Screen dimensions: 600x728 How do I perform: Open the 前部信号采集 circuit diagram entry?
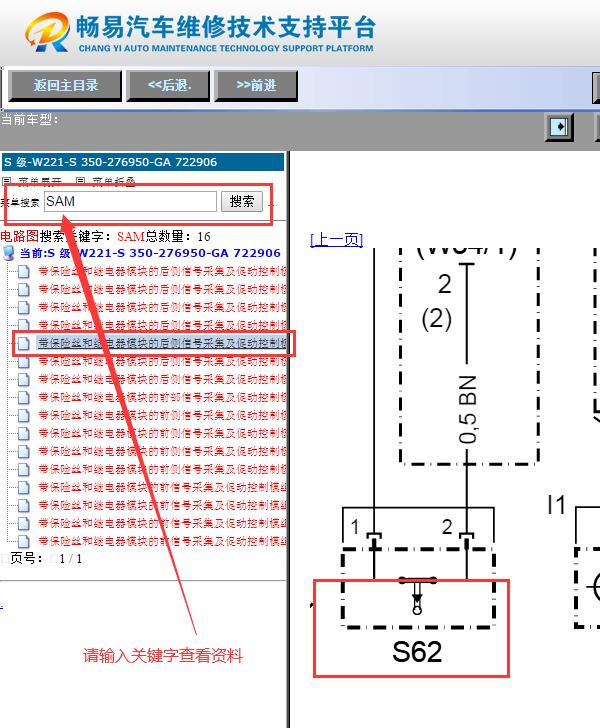(162, 397)
